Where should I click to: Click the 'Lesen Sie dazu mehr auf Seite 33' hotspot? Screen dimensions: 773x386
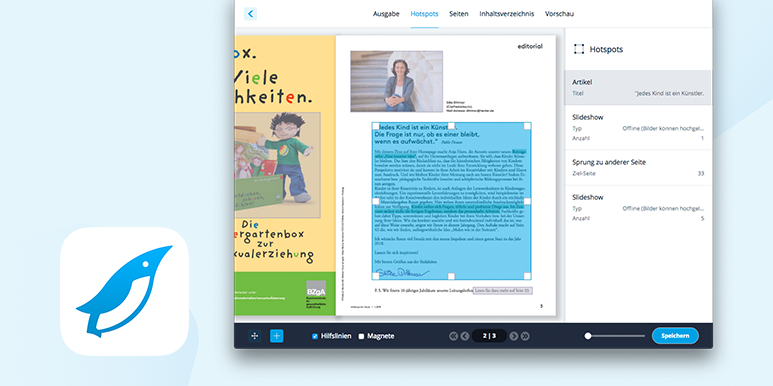point(503,291)
